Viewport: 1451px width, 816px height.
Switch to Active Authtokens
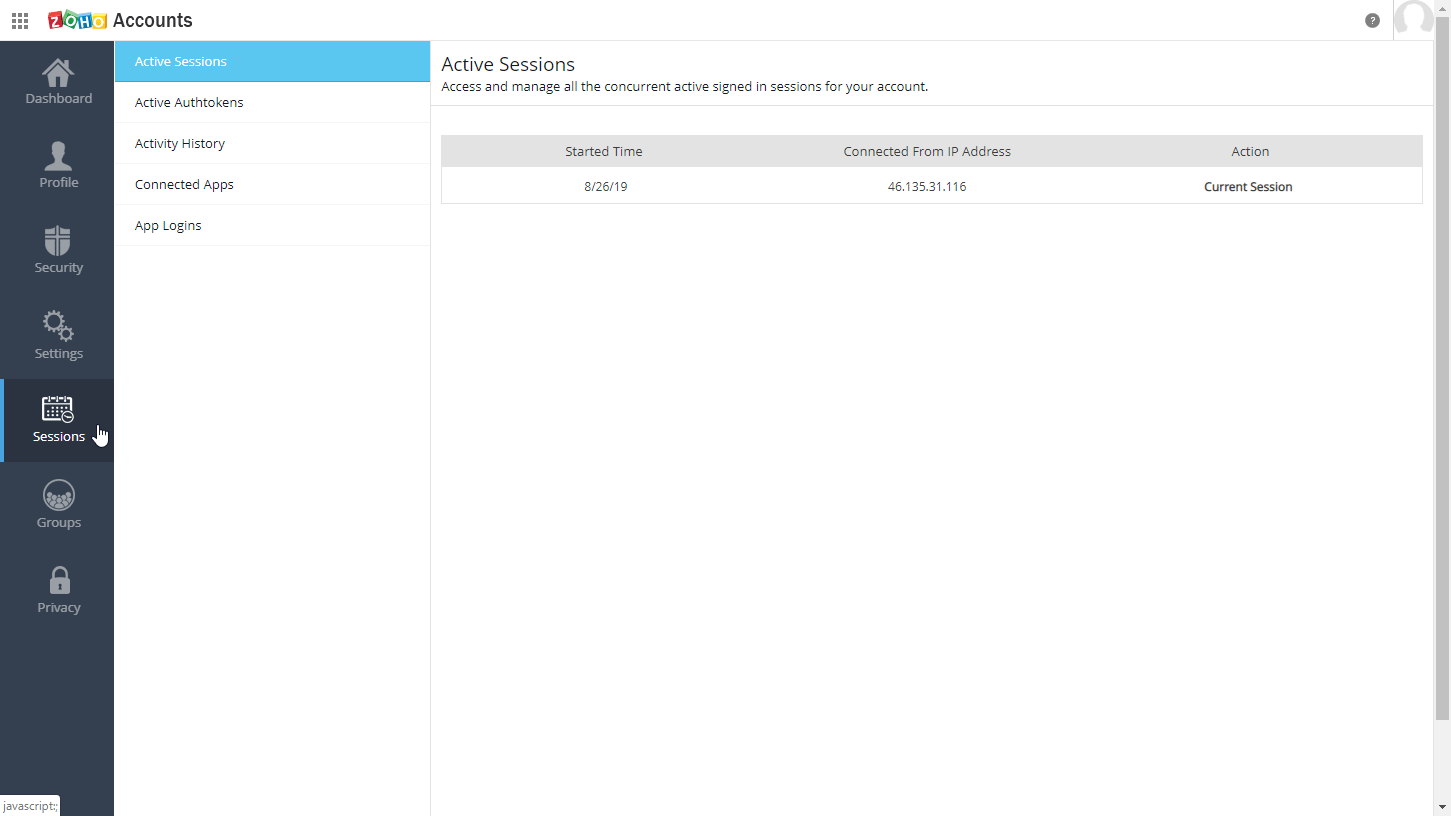pos(189,102)
